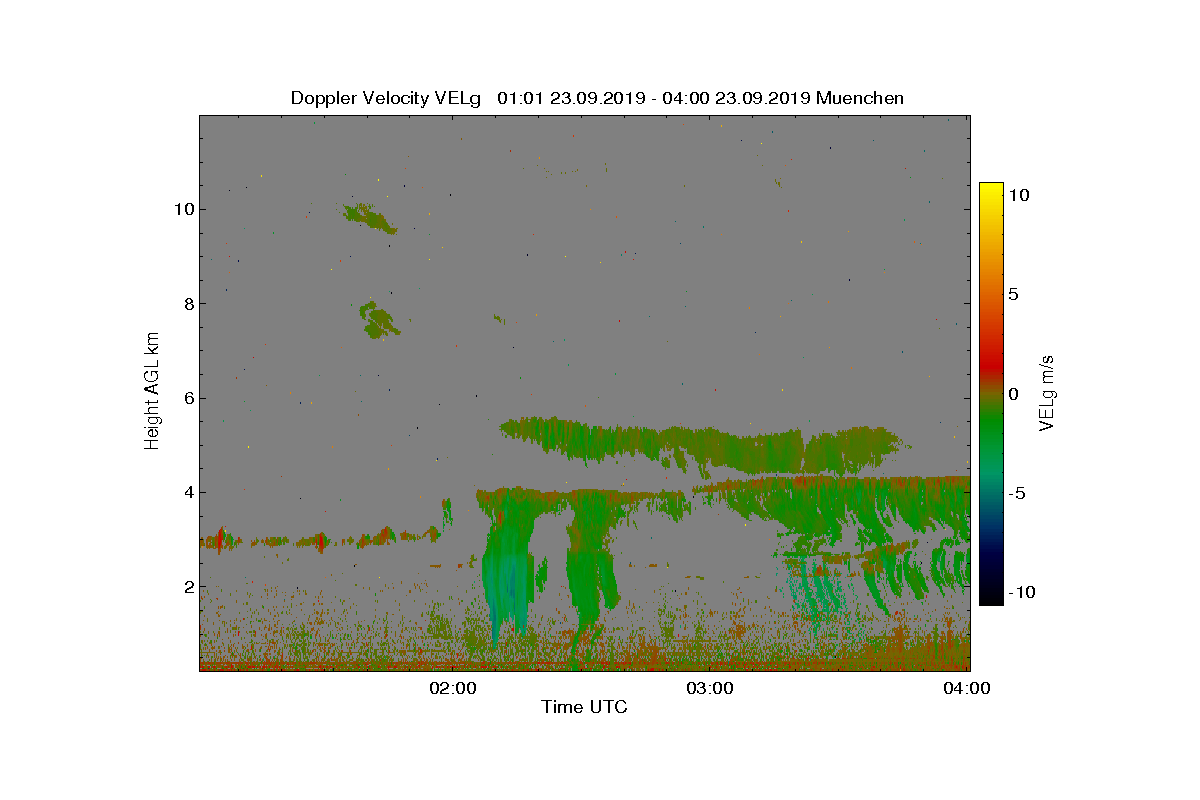Image resolution: width=1200 pixels, height=800 pixels.
Task: Click the 'Time UTC' axis label
Action: (584, 707)
